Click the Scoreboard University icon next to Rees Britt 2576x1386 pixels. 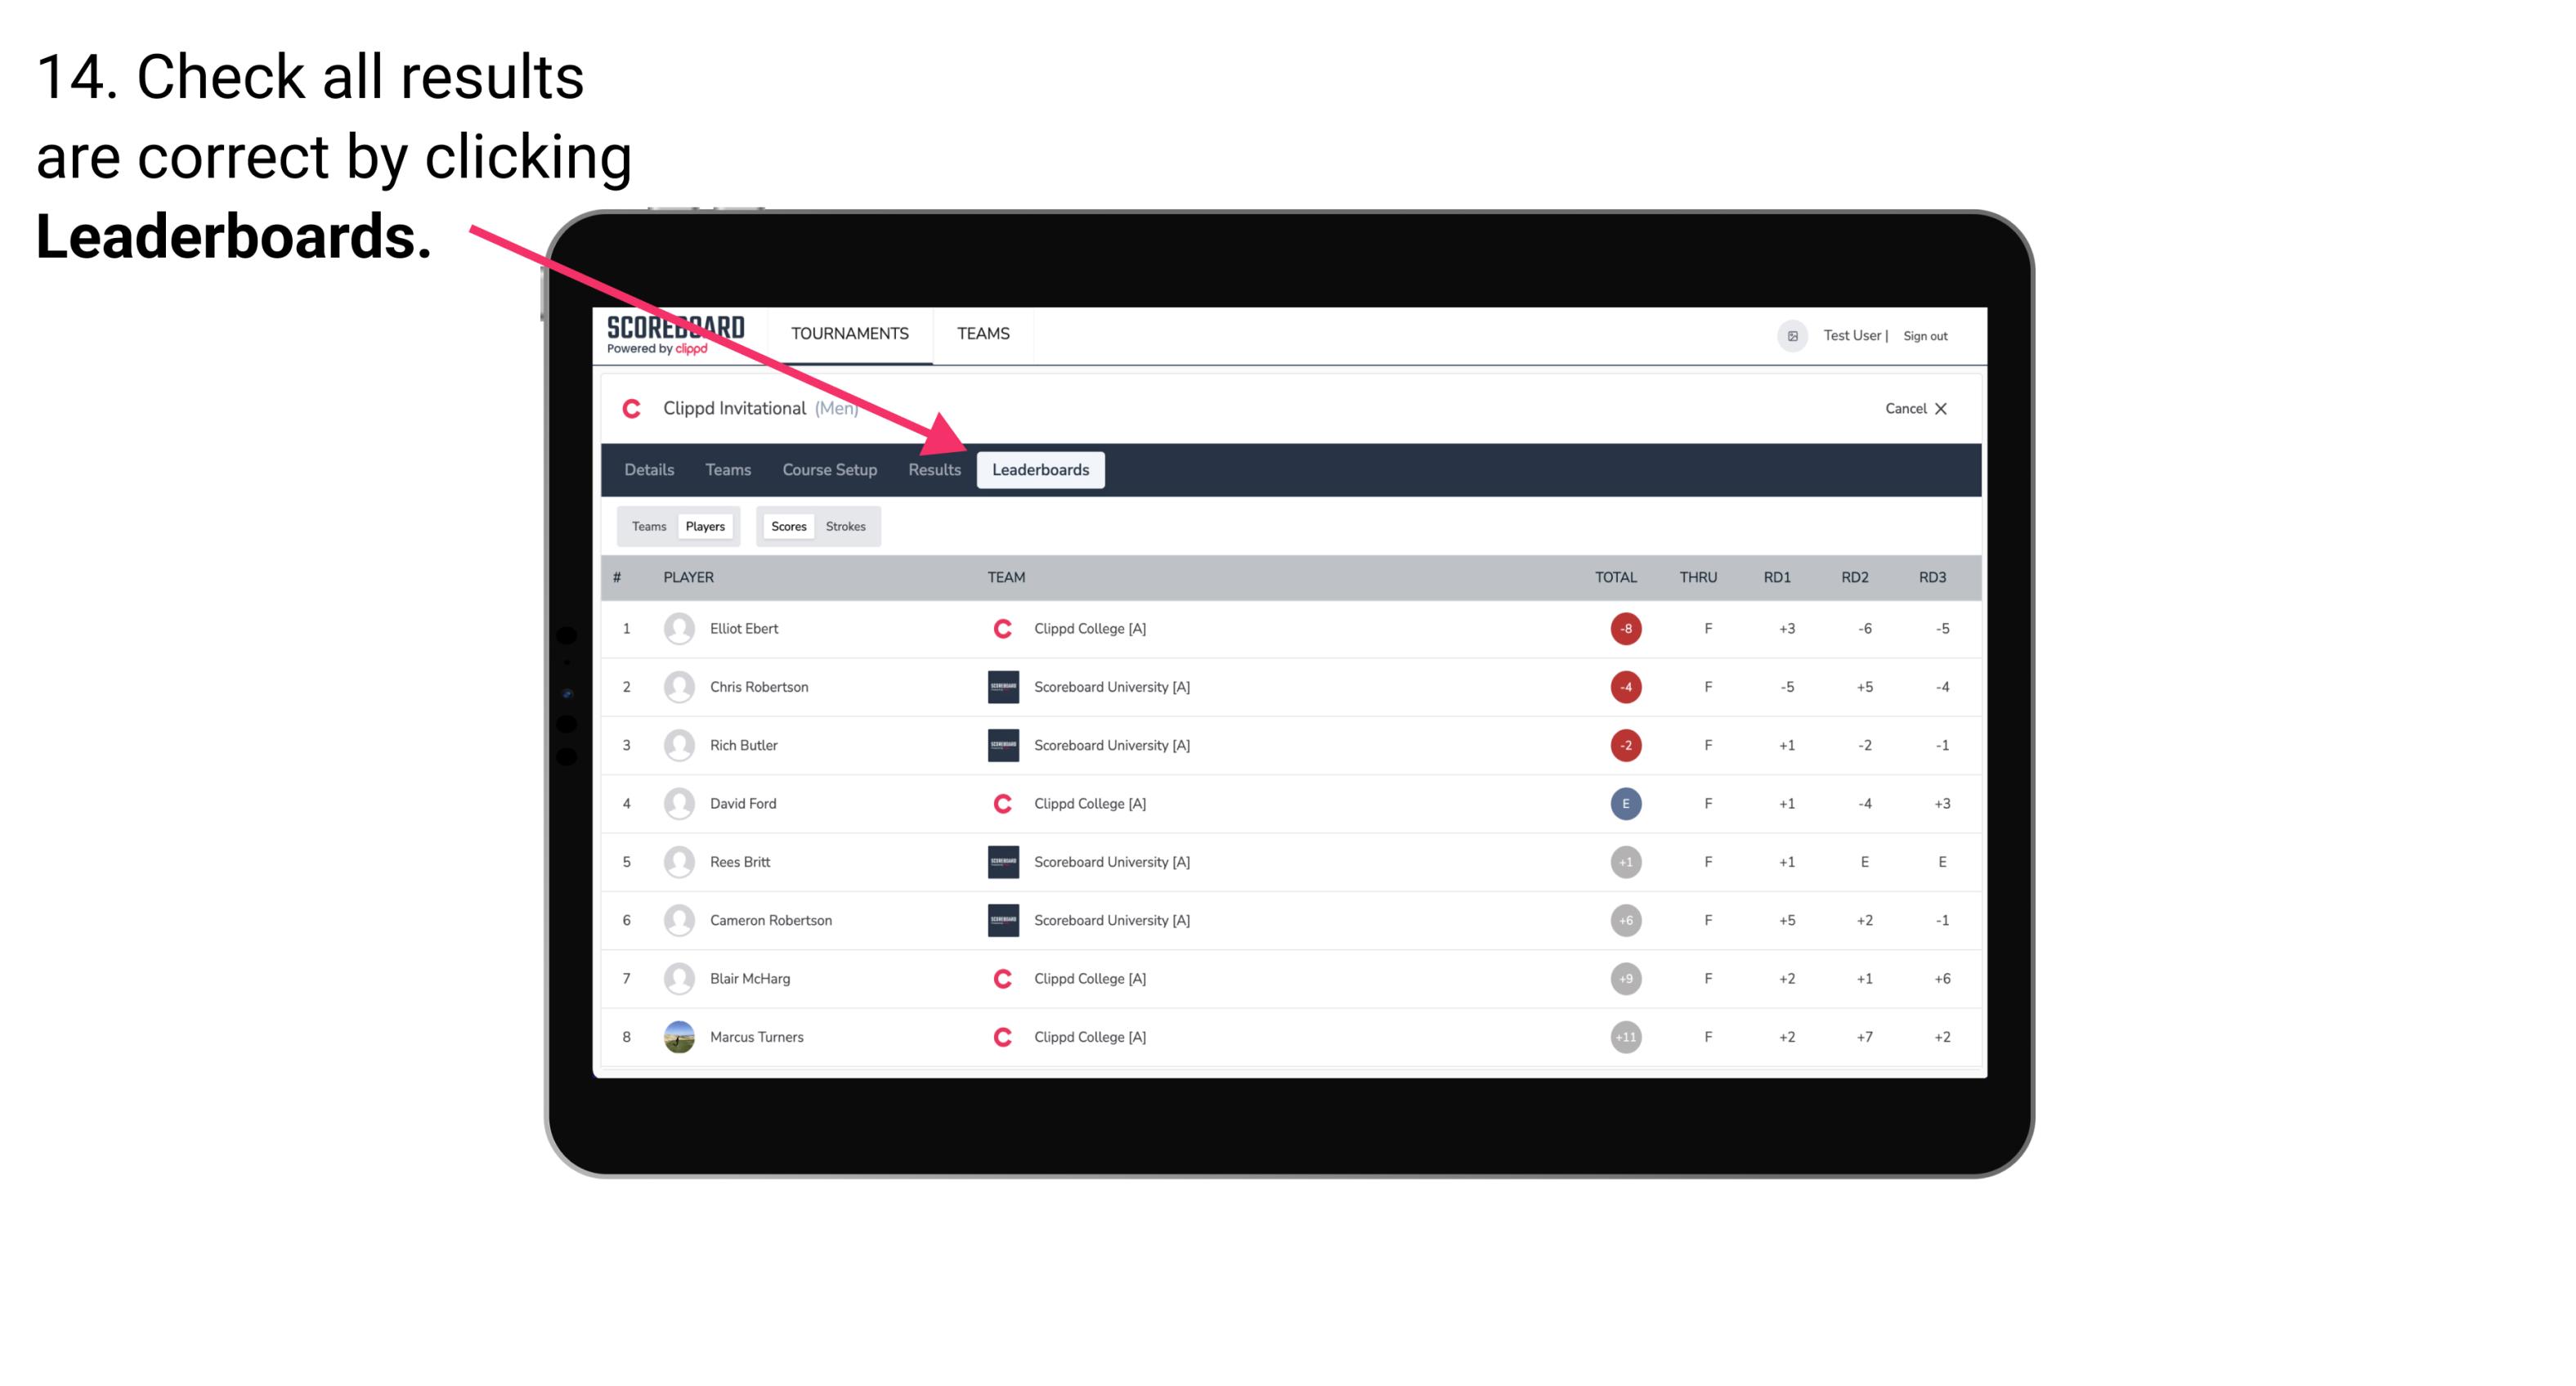click(1000, 860)
